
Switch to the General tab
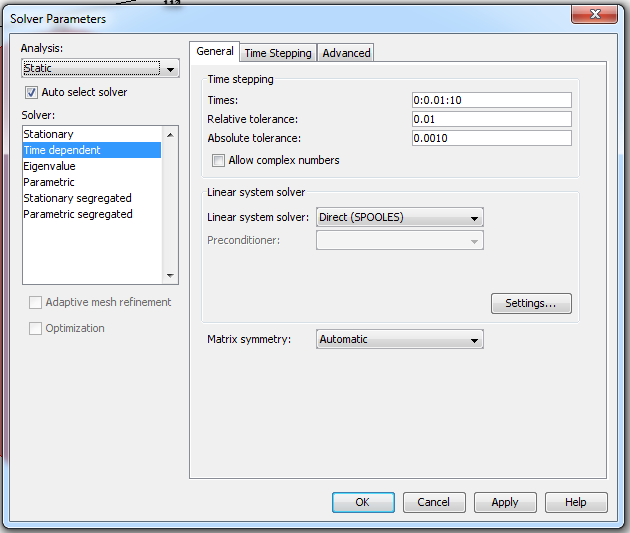pos(215,51)
